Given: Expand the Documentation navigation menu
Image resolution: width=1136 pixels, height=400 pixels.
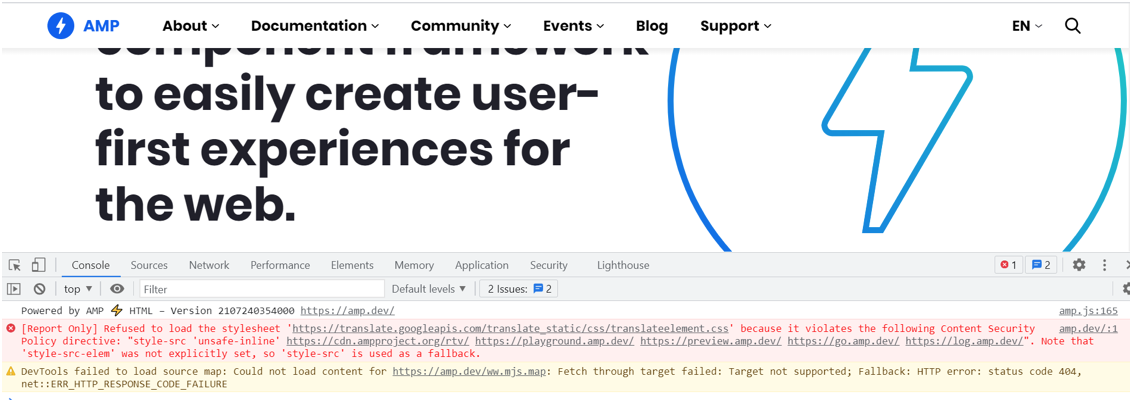Looking at the screenshot, I should (314, 26).
